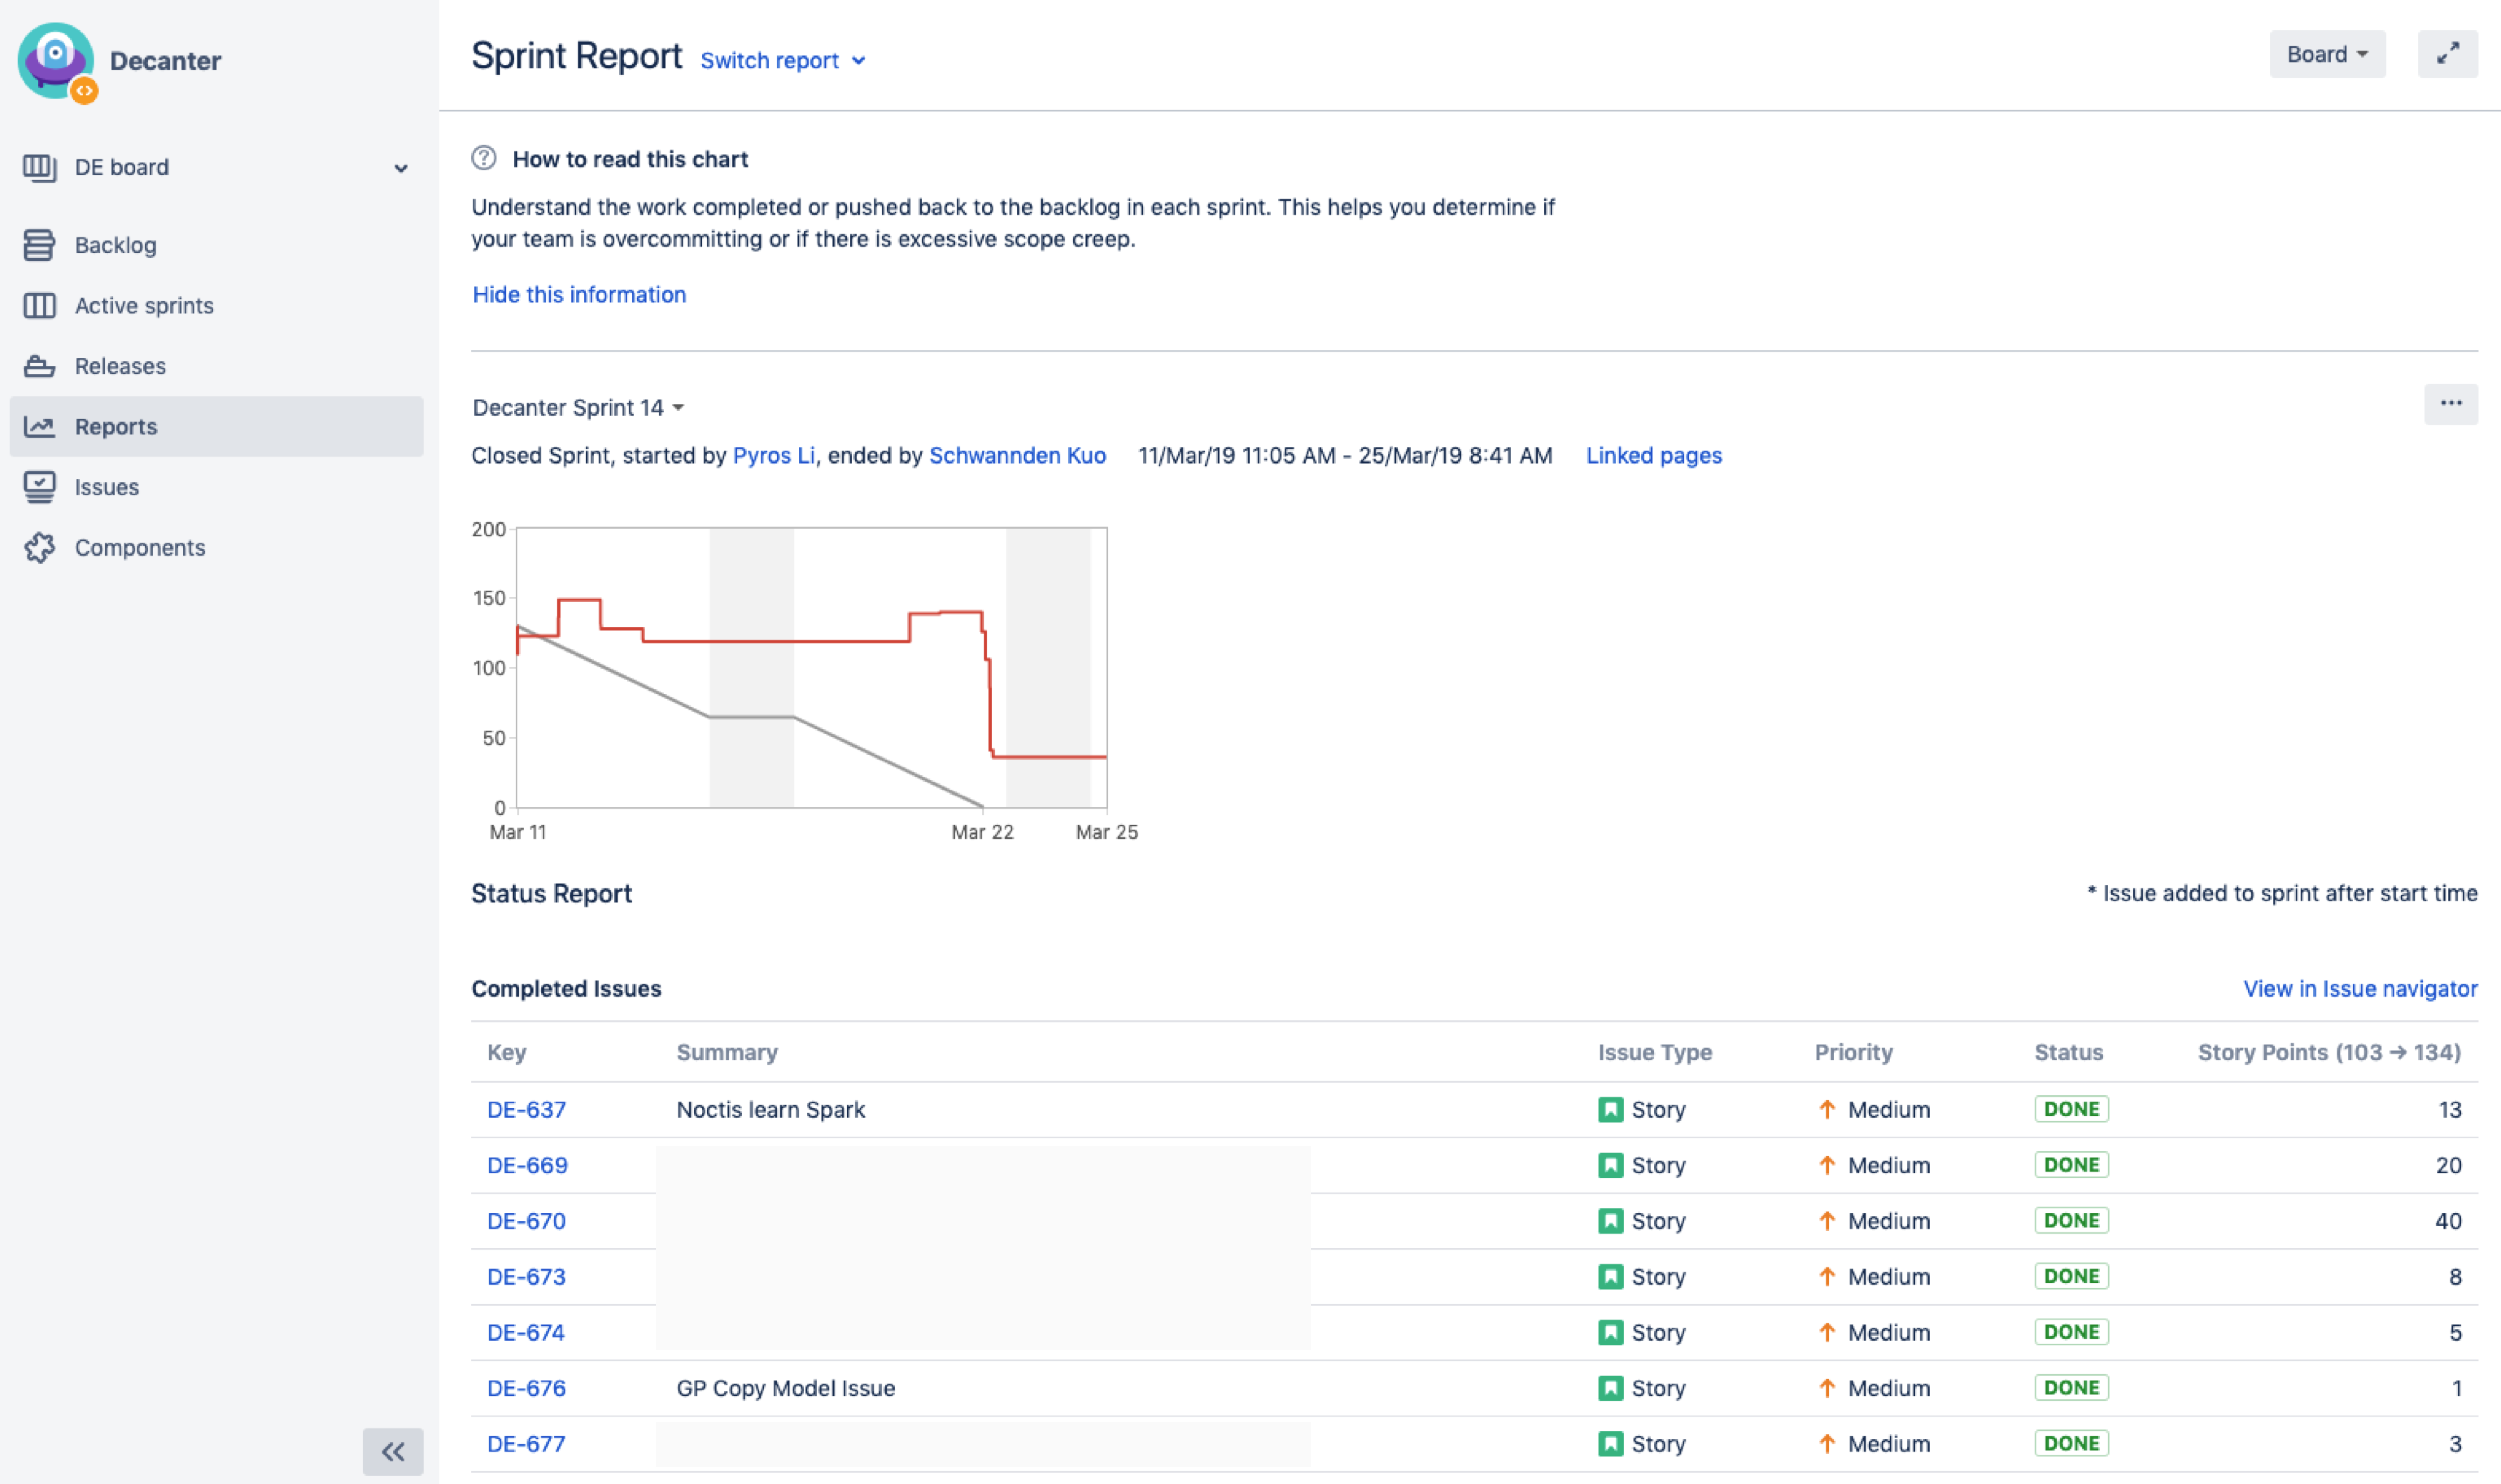Viewport: 2501px width, 1484px height.
Task: Click the Issues monitor icon
Action: (39, 487)
